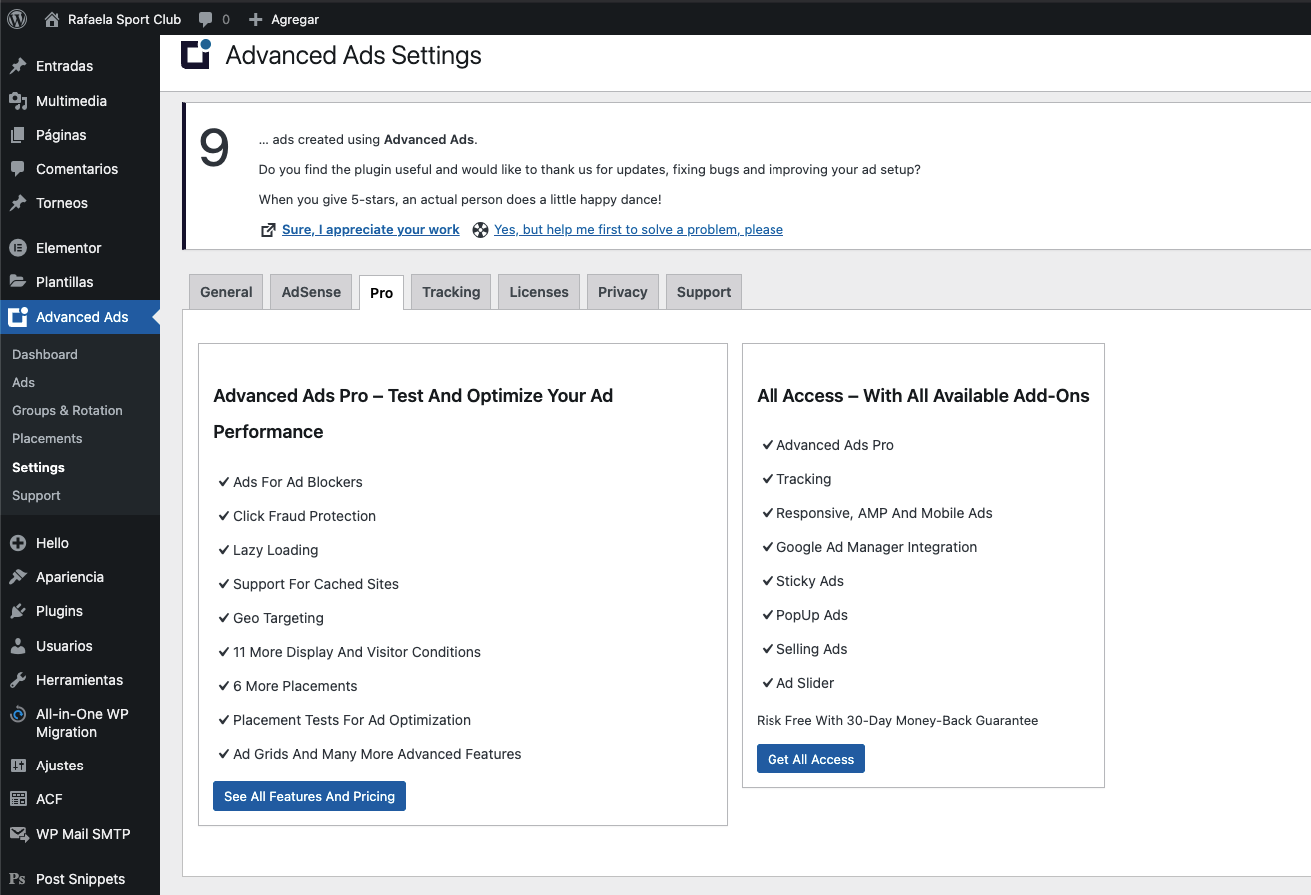Switch to the AdSense tab
The width and height of the screenshot is (1311, 895).
[x=311, y=292]
